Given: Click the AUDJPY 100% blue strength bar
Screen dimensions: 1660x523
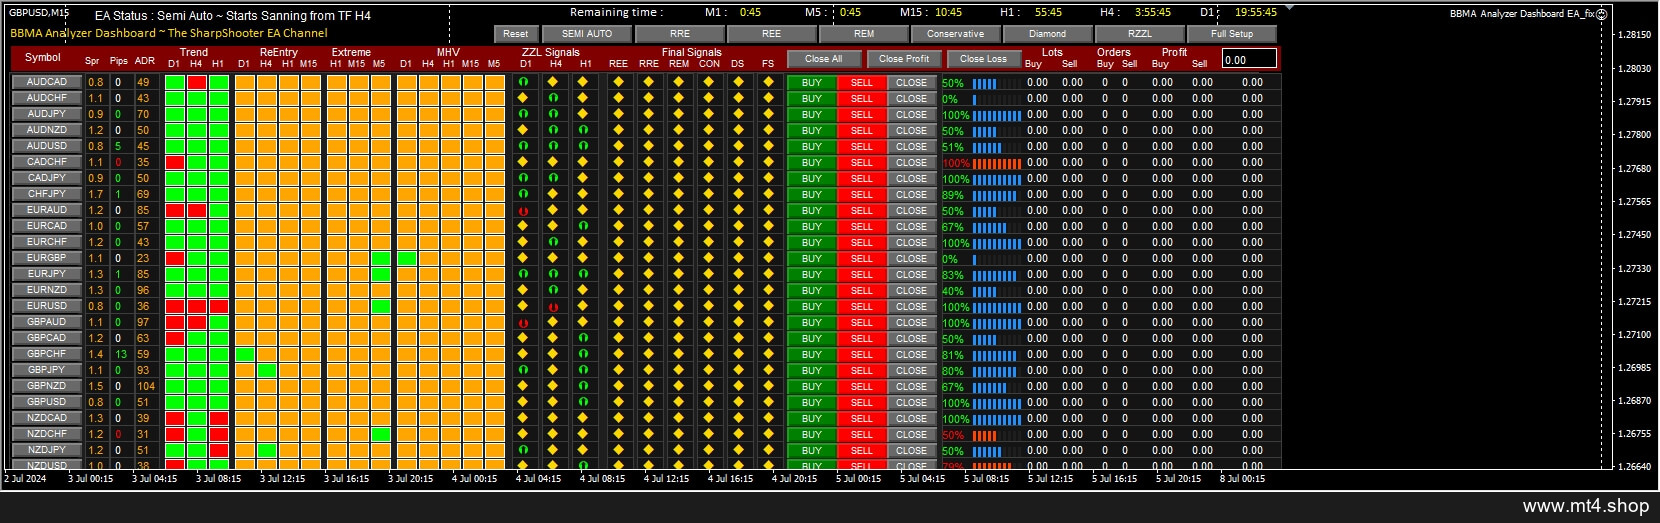Looking at the screenshot, I should [x=997, y=115].
